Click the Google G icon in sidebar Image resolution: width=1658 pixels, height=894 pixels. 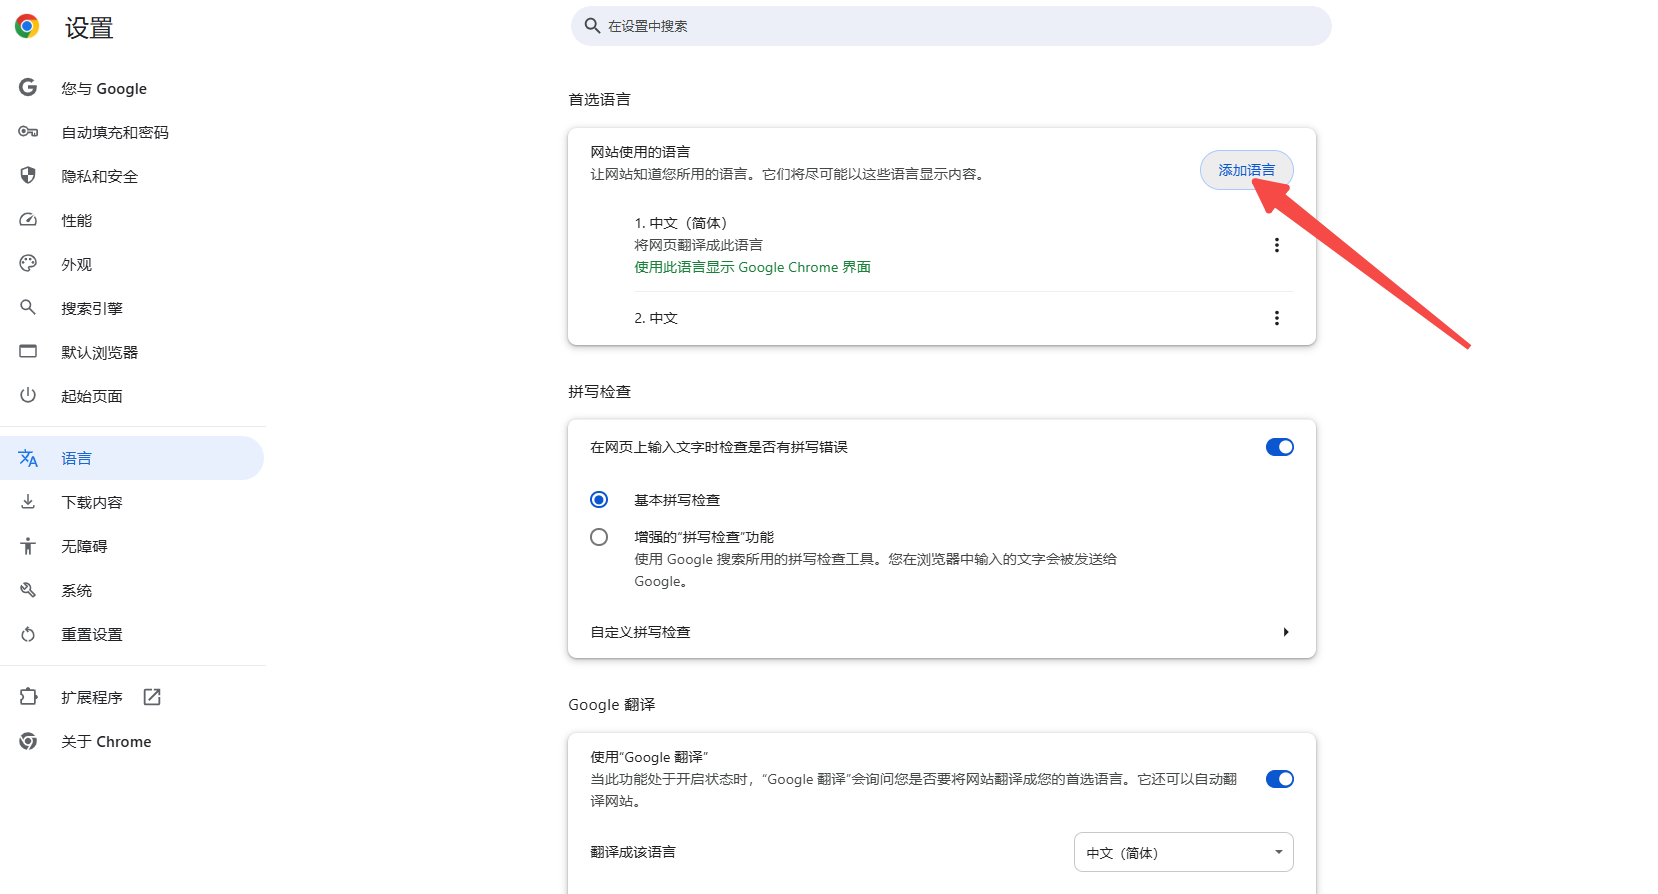(28, 88)
